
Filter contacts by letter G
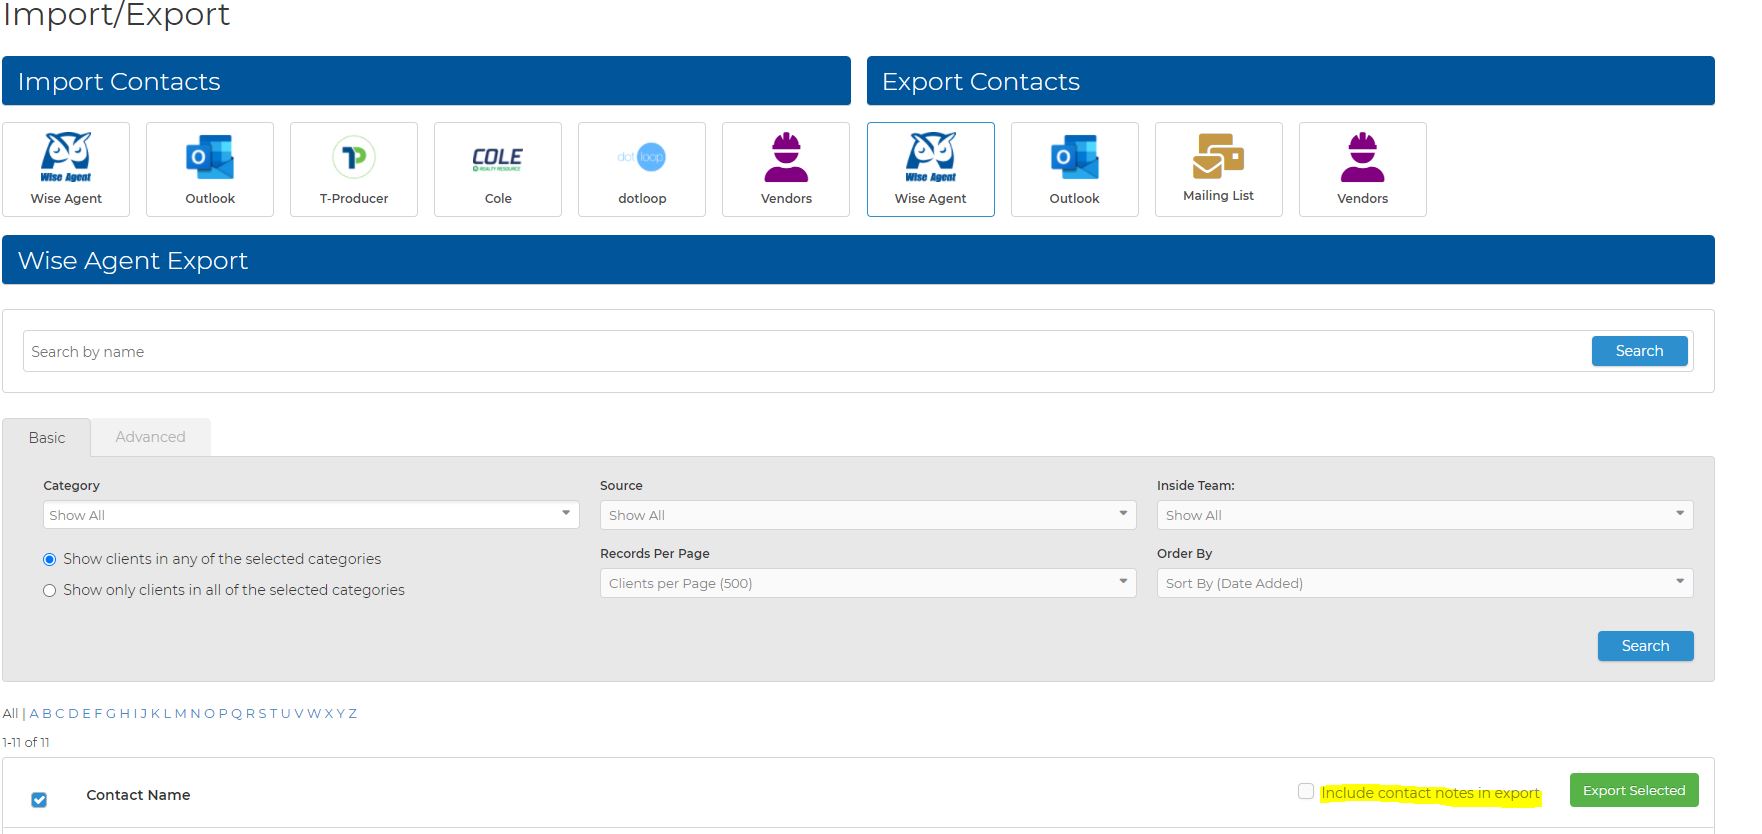click(111, 713)
